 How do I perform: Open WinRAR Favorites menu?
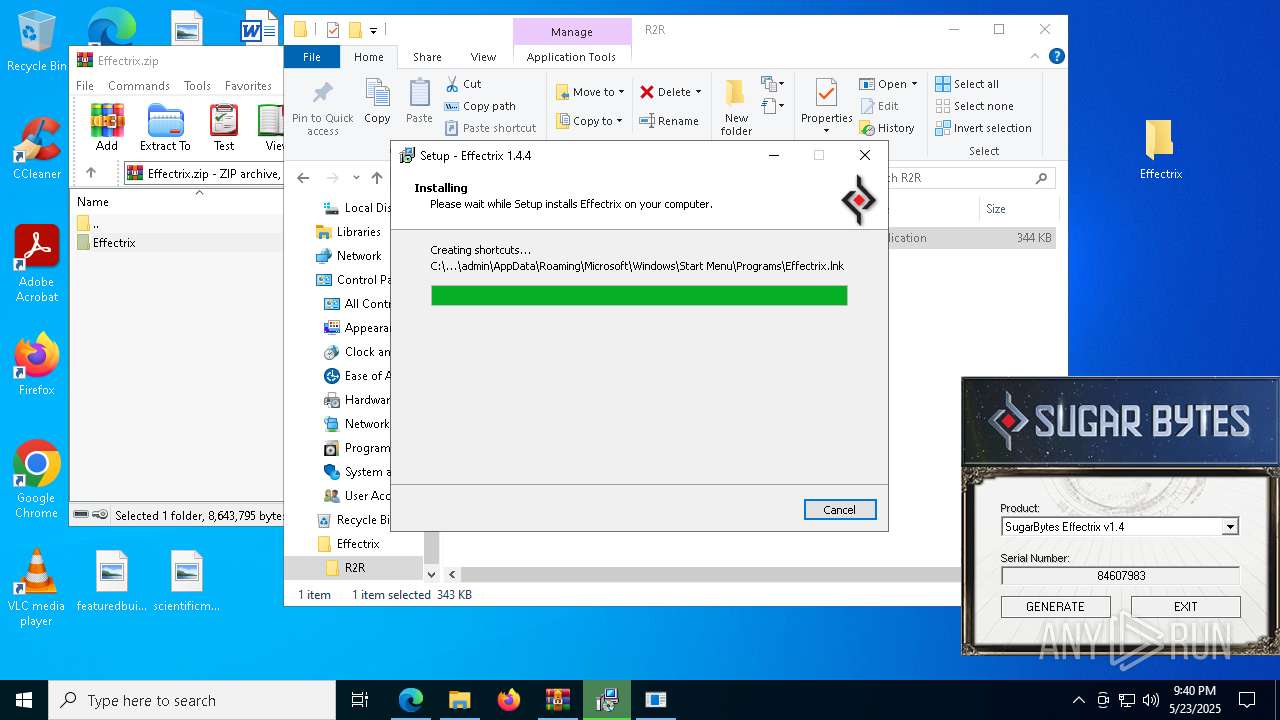pos(248,86)
